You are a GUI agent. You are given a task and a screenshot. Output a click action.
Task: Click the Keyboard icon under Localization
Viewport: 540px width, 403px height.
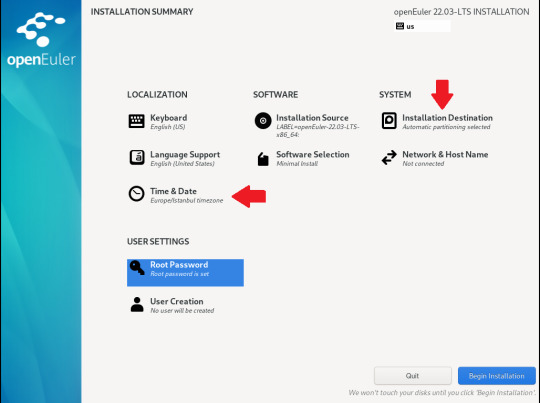point(136,121)
